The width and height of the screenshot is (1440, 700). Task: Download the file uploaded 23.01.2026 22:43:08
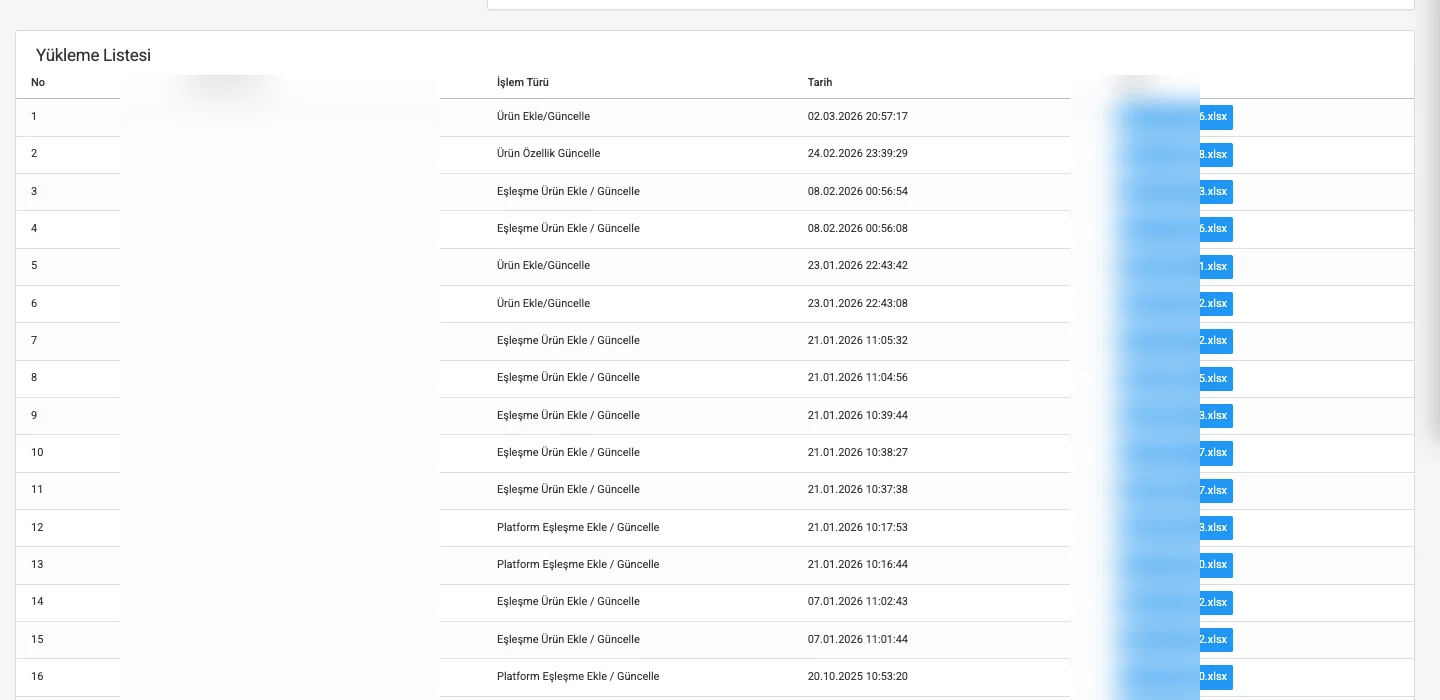(1214, 304)
